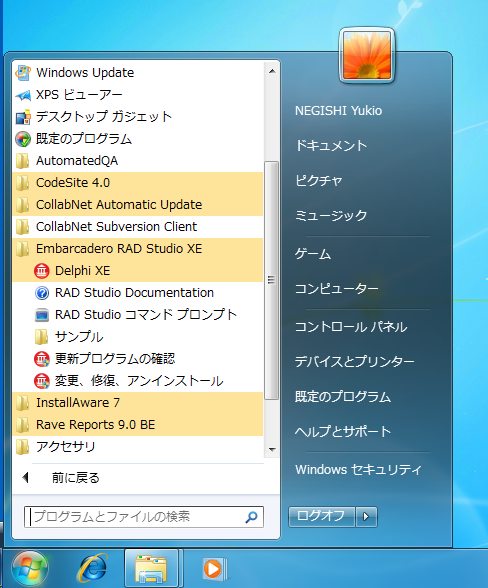Click 更新プログラムの確認 icon
This screenshot has height=588, width=488.
[42, 359]
